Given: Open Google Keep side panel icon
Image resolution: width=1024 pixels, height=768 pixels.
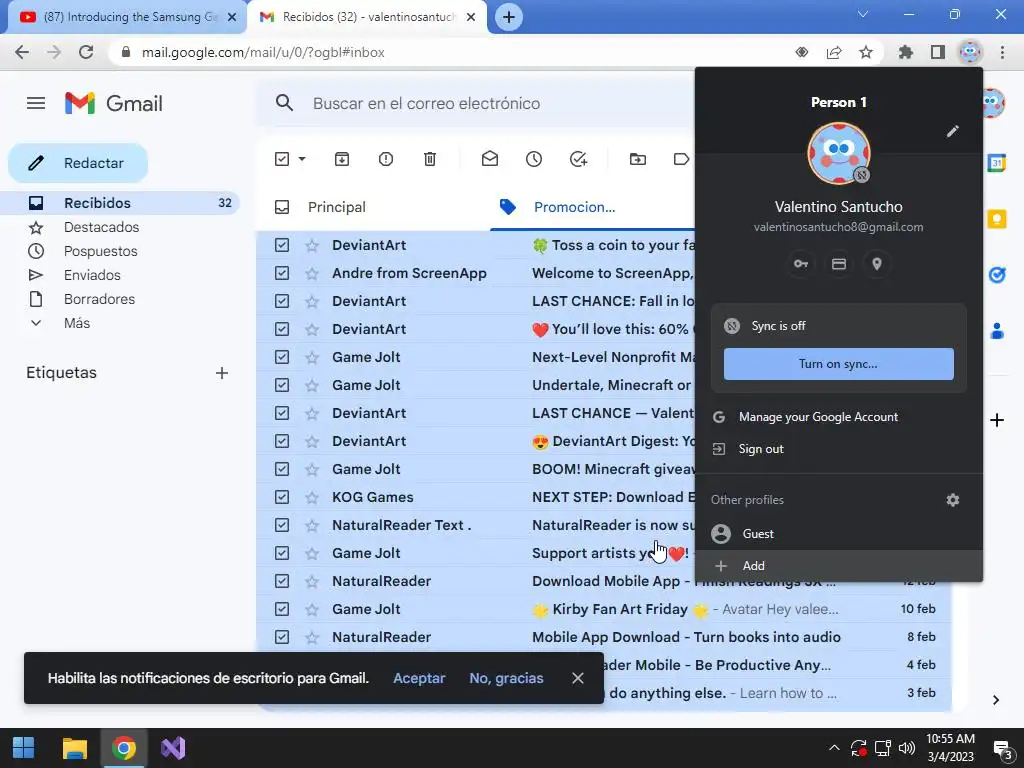Looking at the screenshot, I should click(x=997, y=219).
